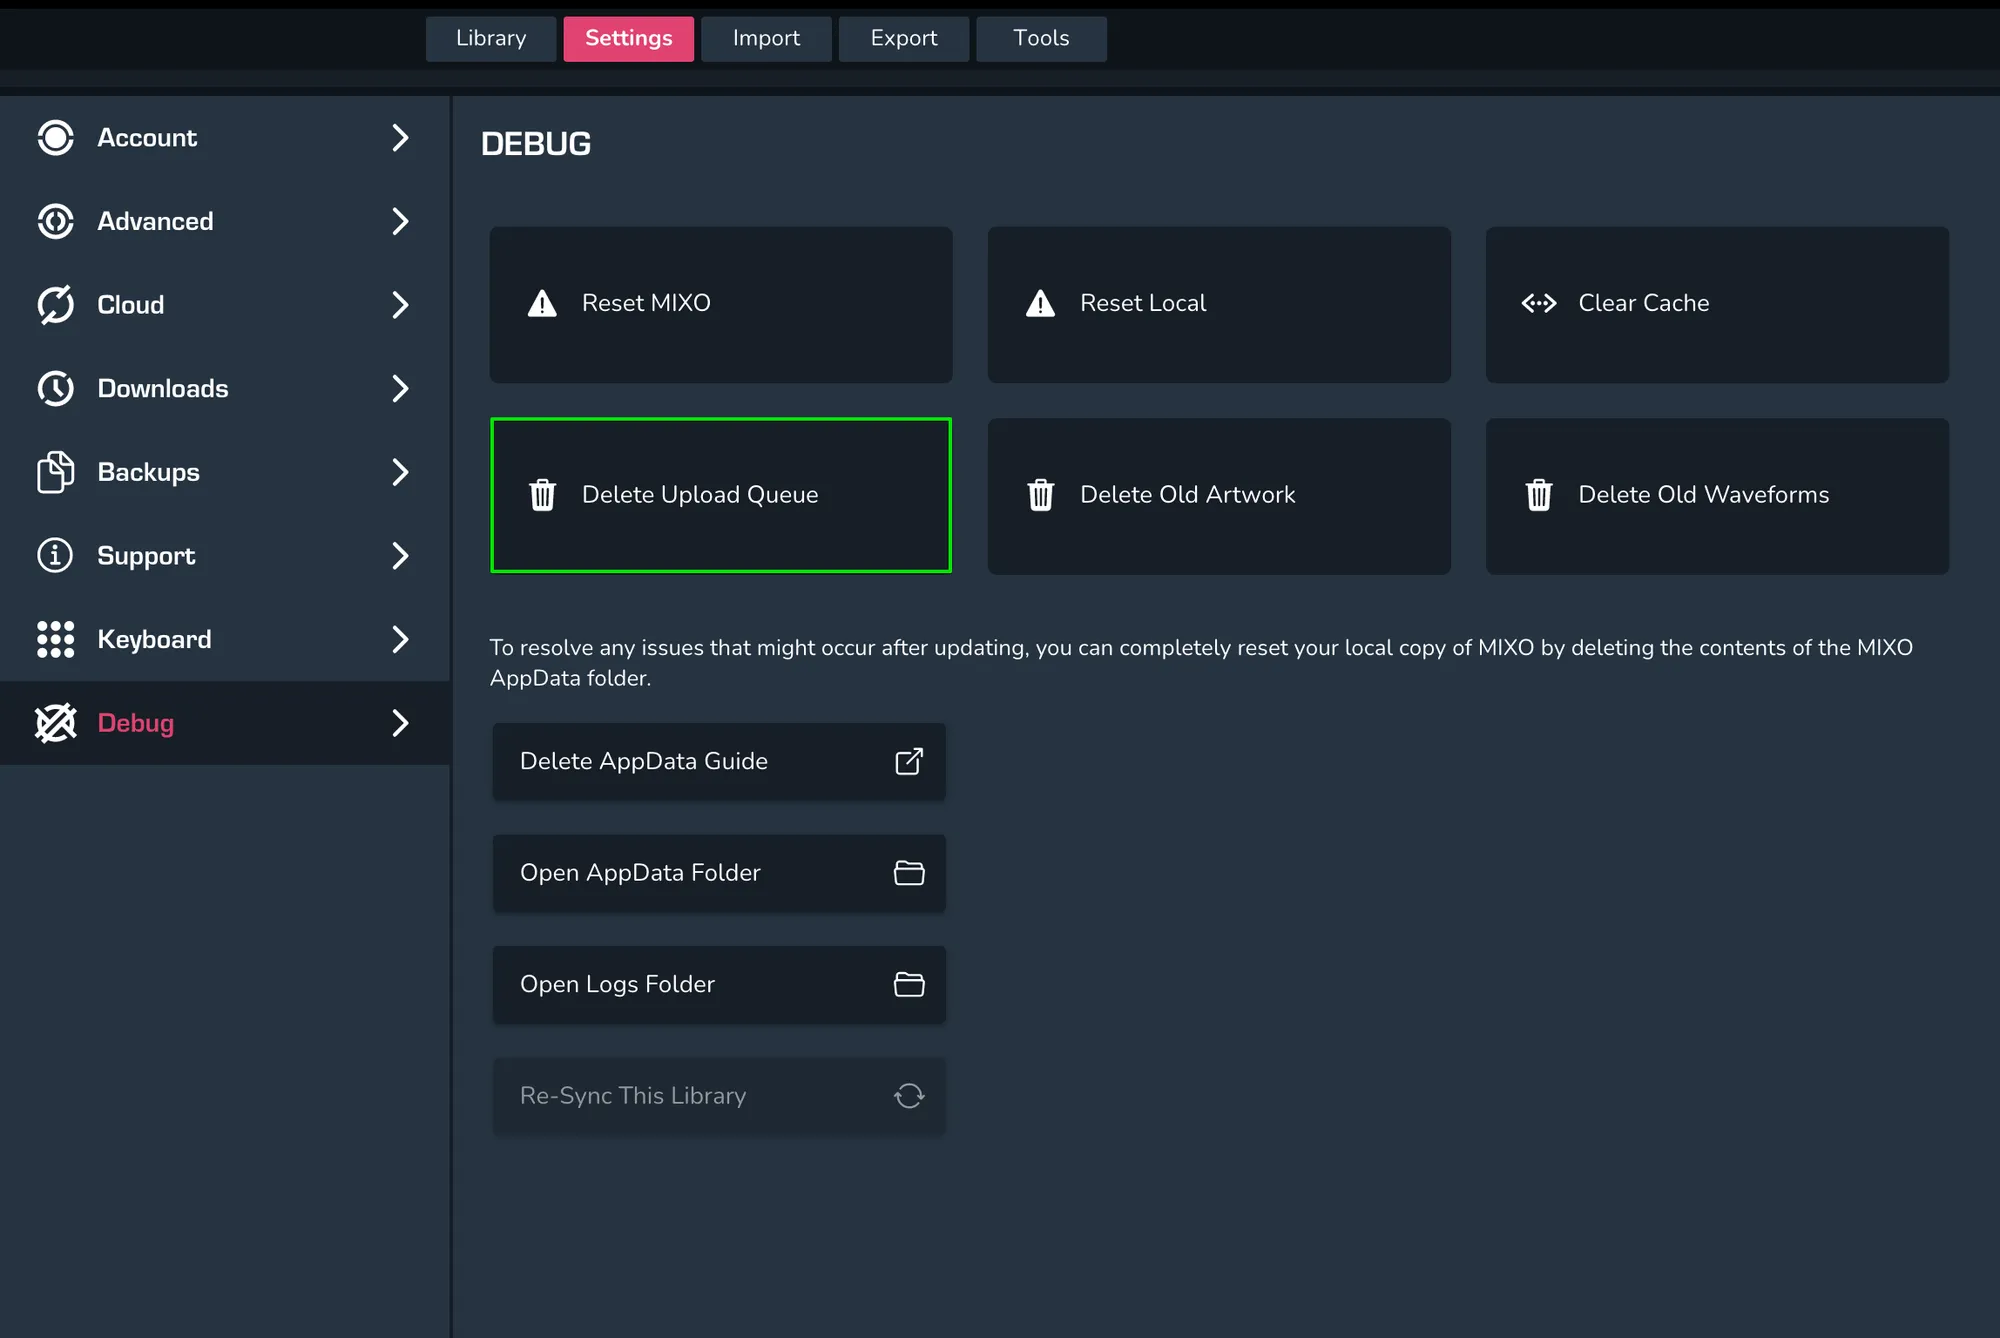The width and height of the screenshot is (2000, 1338).
Task: Click the folder icon on Open Logs Folder
Action: pos(908,985)
